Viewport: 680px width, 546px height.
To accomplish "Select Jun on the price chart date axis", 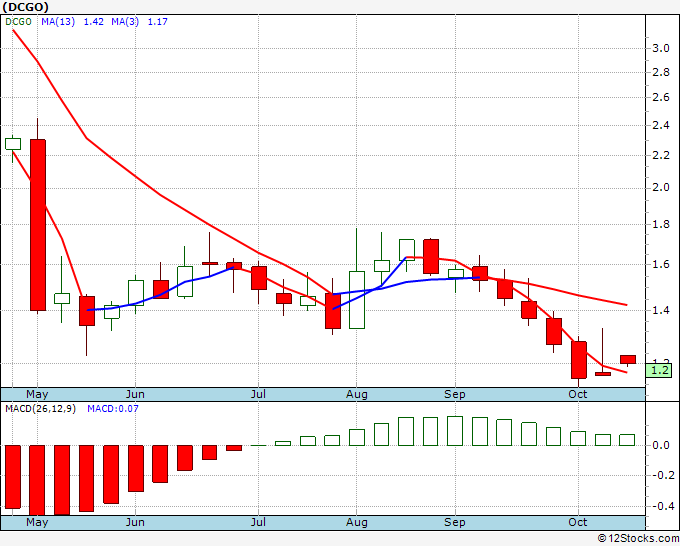I will pyautogui.click(x=135, y=394).
